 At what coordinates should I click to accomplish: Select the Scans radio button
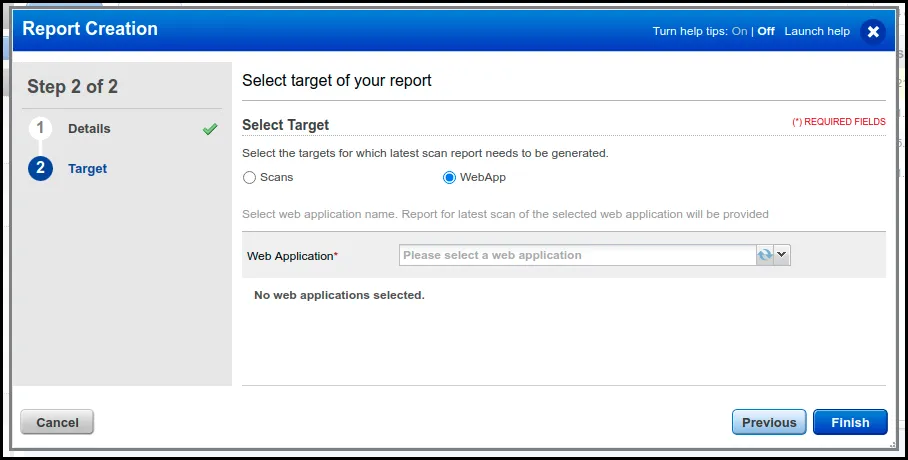tap(249, 177)
